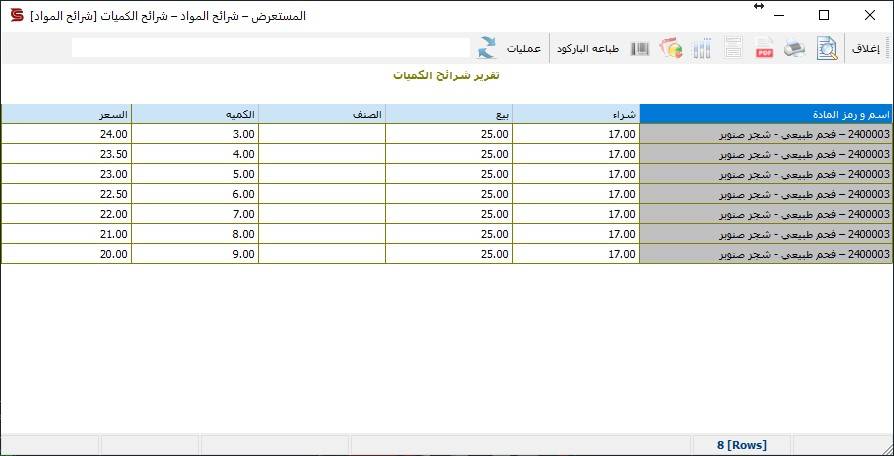The height and width of the screenshot is (456, 894).
Task: Click 17.00 purchase value in quantity 3.00 row
Action: coord(576,134)
